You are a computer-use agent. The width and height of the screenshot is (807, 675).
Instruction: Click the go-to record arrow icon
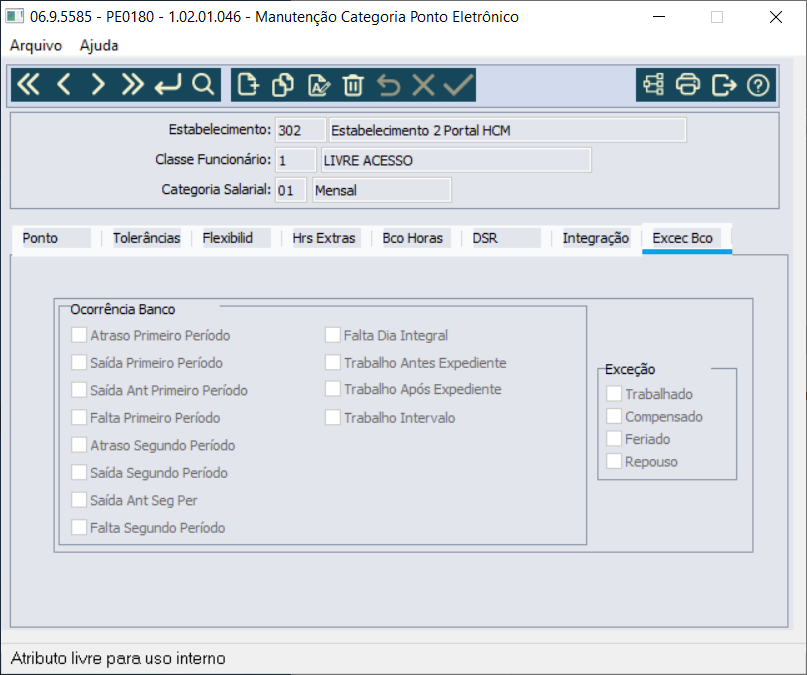[x=168, y=84]
